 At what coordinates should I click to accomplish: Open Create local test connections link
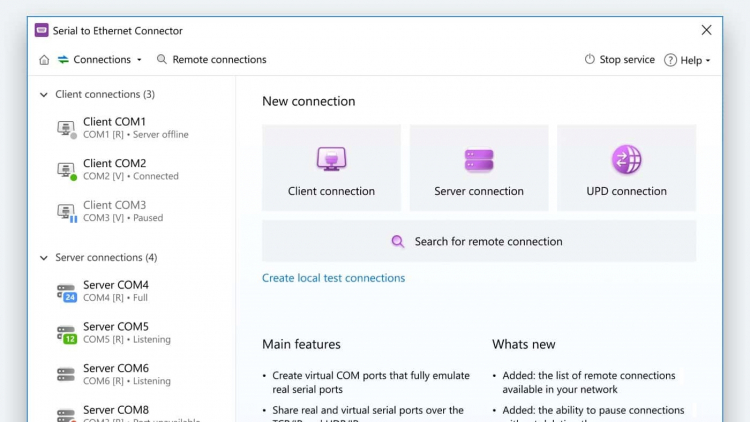[x=333, y=278]
